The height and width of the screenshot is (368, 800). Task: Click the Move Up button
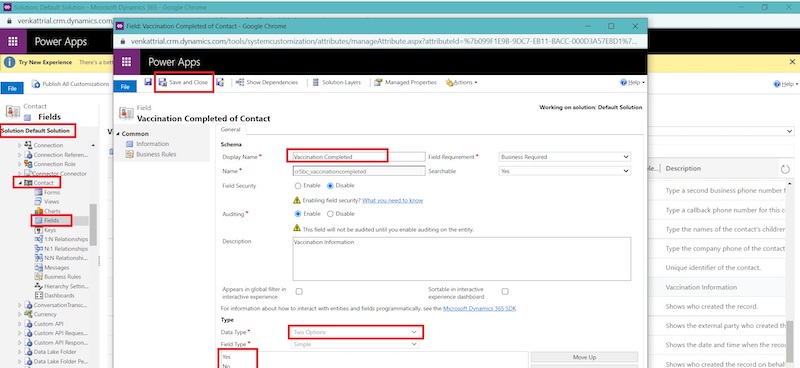pyautogui.click(x=584, y=357)
